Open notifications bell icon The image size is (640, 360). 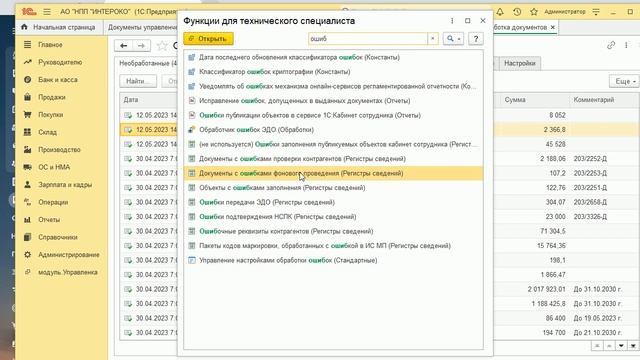500,12
